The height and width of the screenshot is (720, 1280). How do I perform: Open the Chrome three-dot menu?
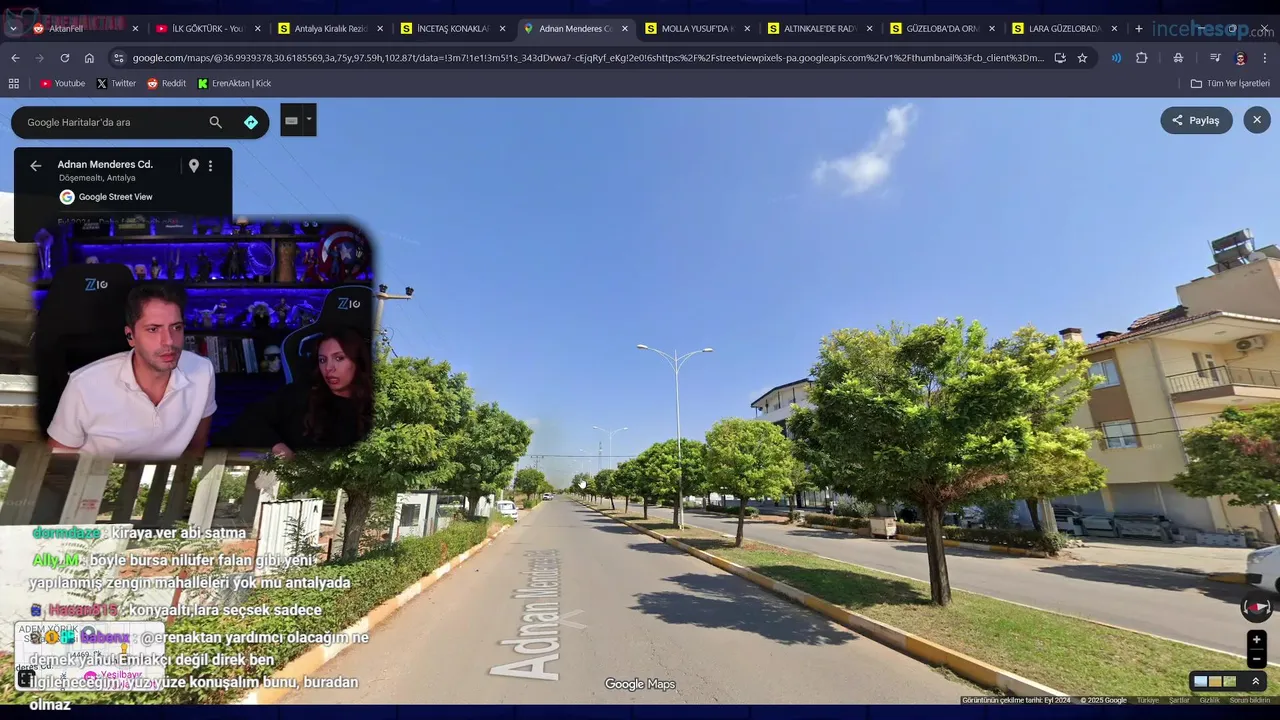coord(1265,58)
